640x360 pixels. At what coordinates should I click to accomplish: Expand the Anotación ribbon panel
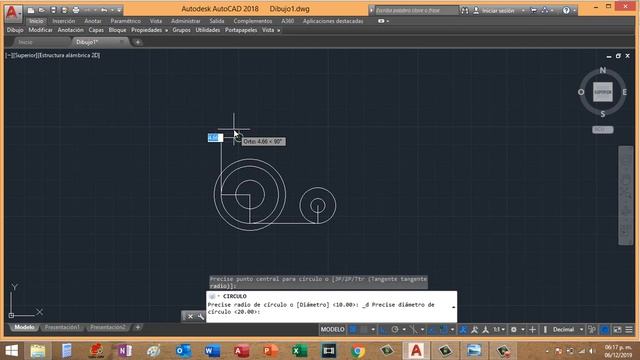[70, 30]
